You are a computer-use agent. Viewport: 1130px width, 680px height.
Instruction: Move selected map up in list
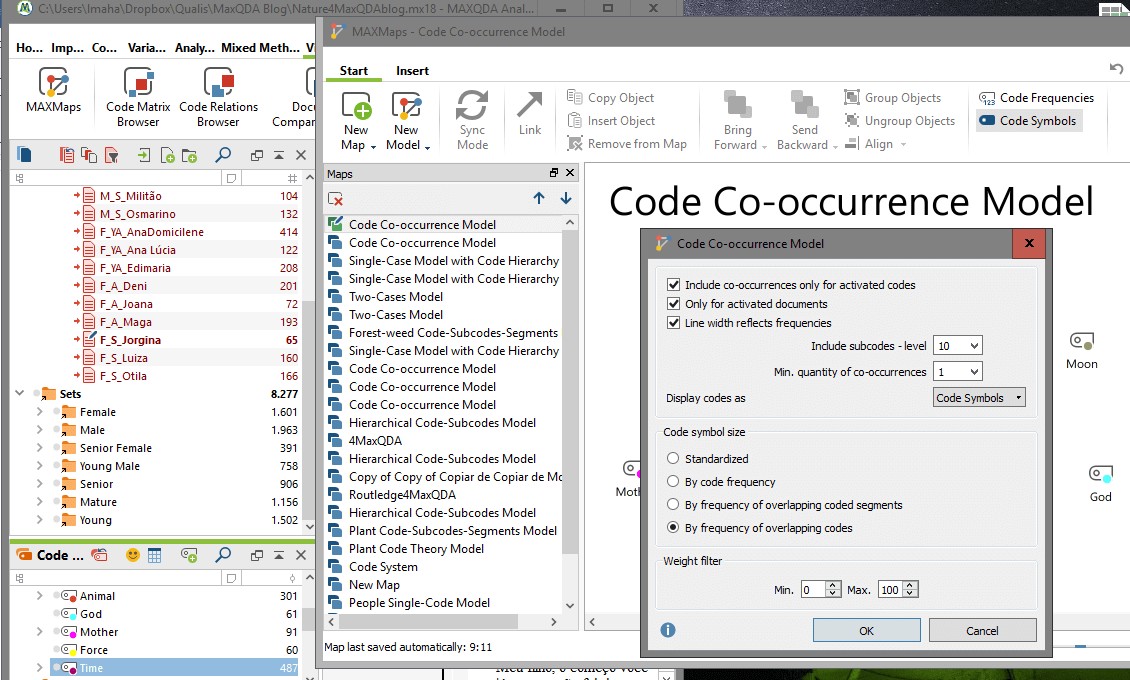(539, 198)
